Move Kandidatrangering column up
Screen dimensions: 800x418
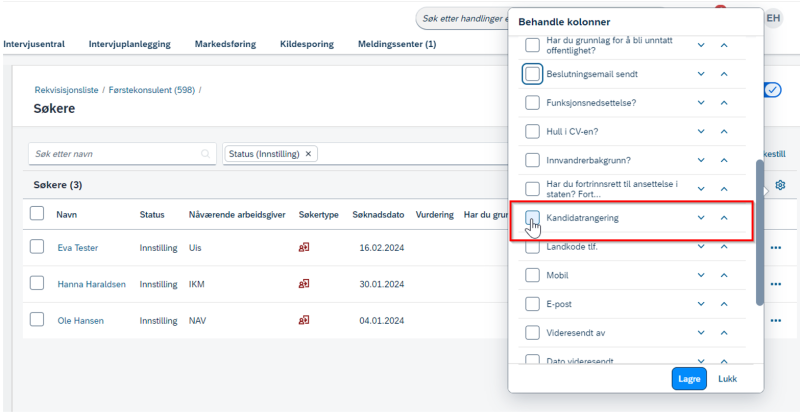(724, 218)
